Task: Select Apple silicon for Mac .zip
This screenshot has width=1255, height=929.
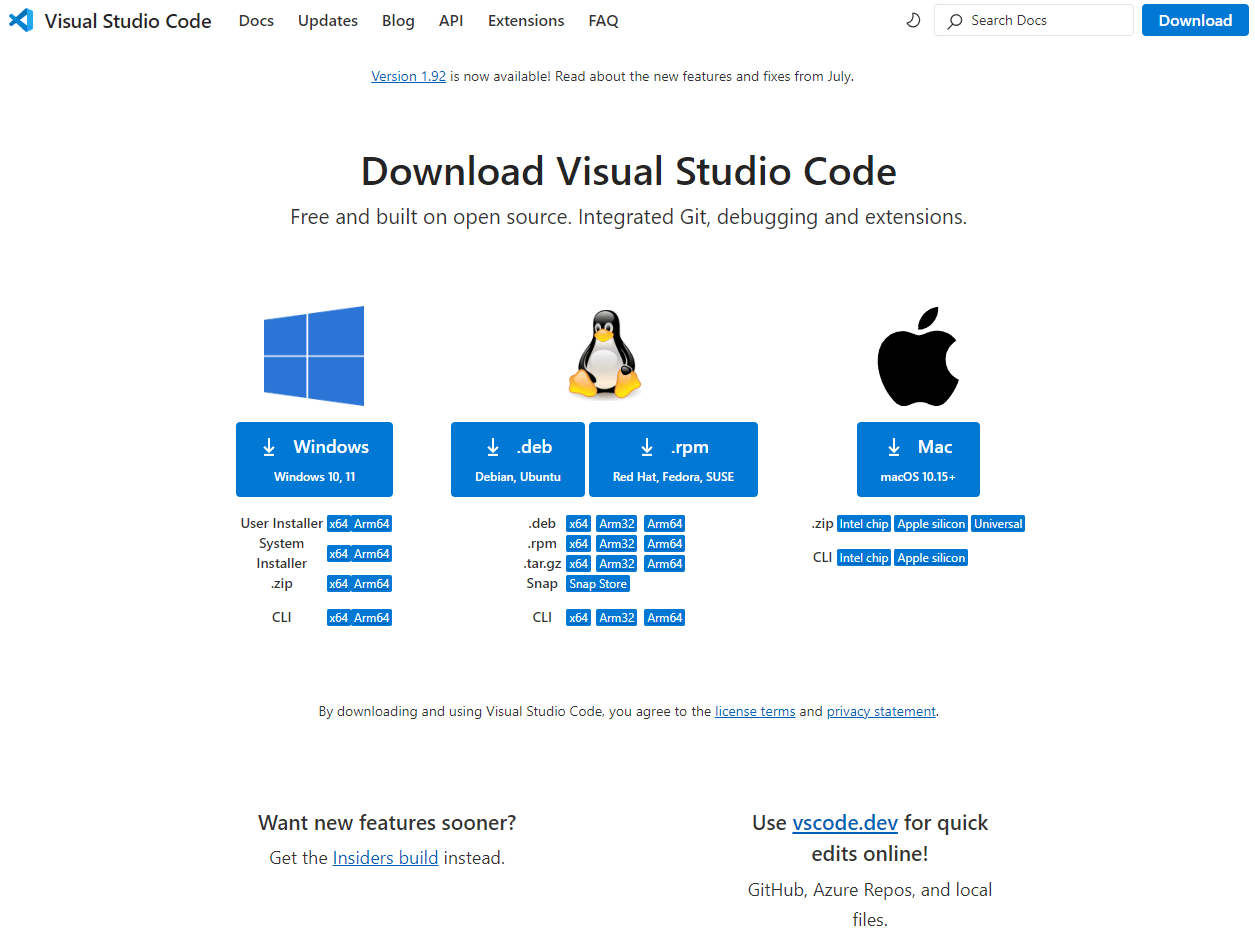Action: pyautogui.click(x=931, y=524)
